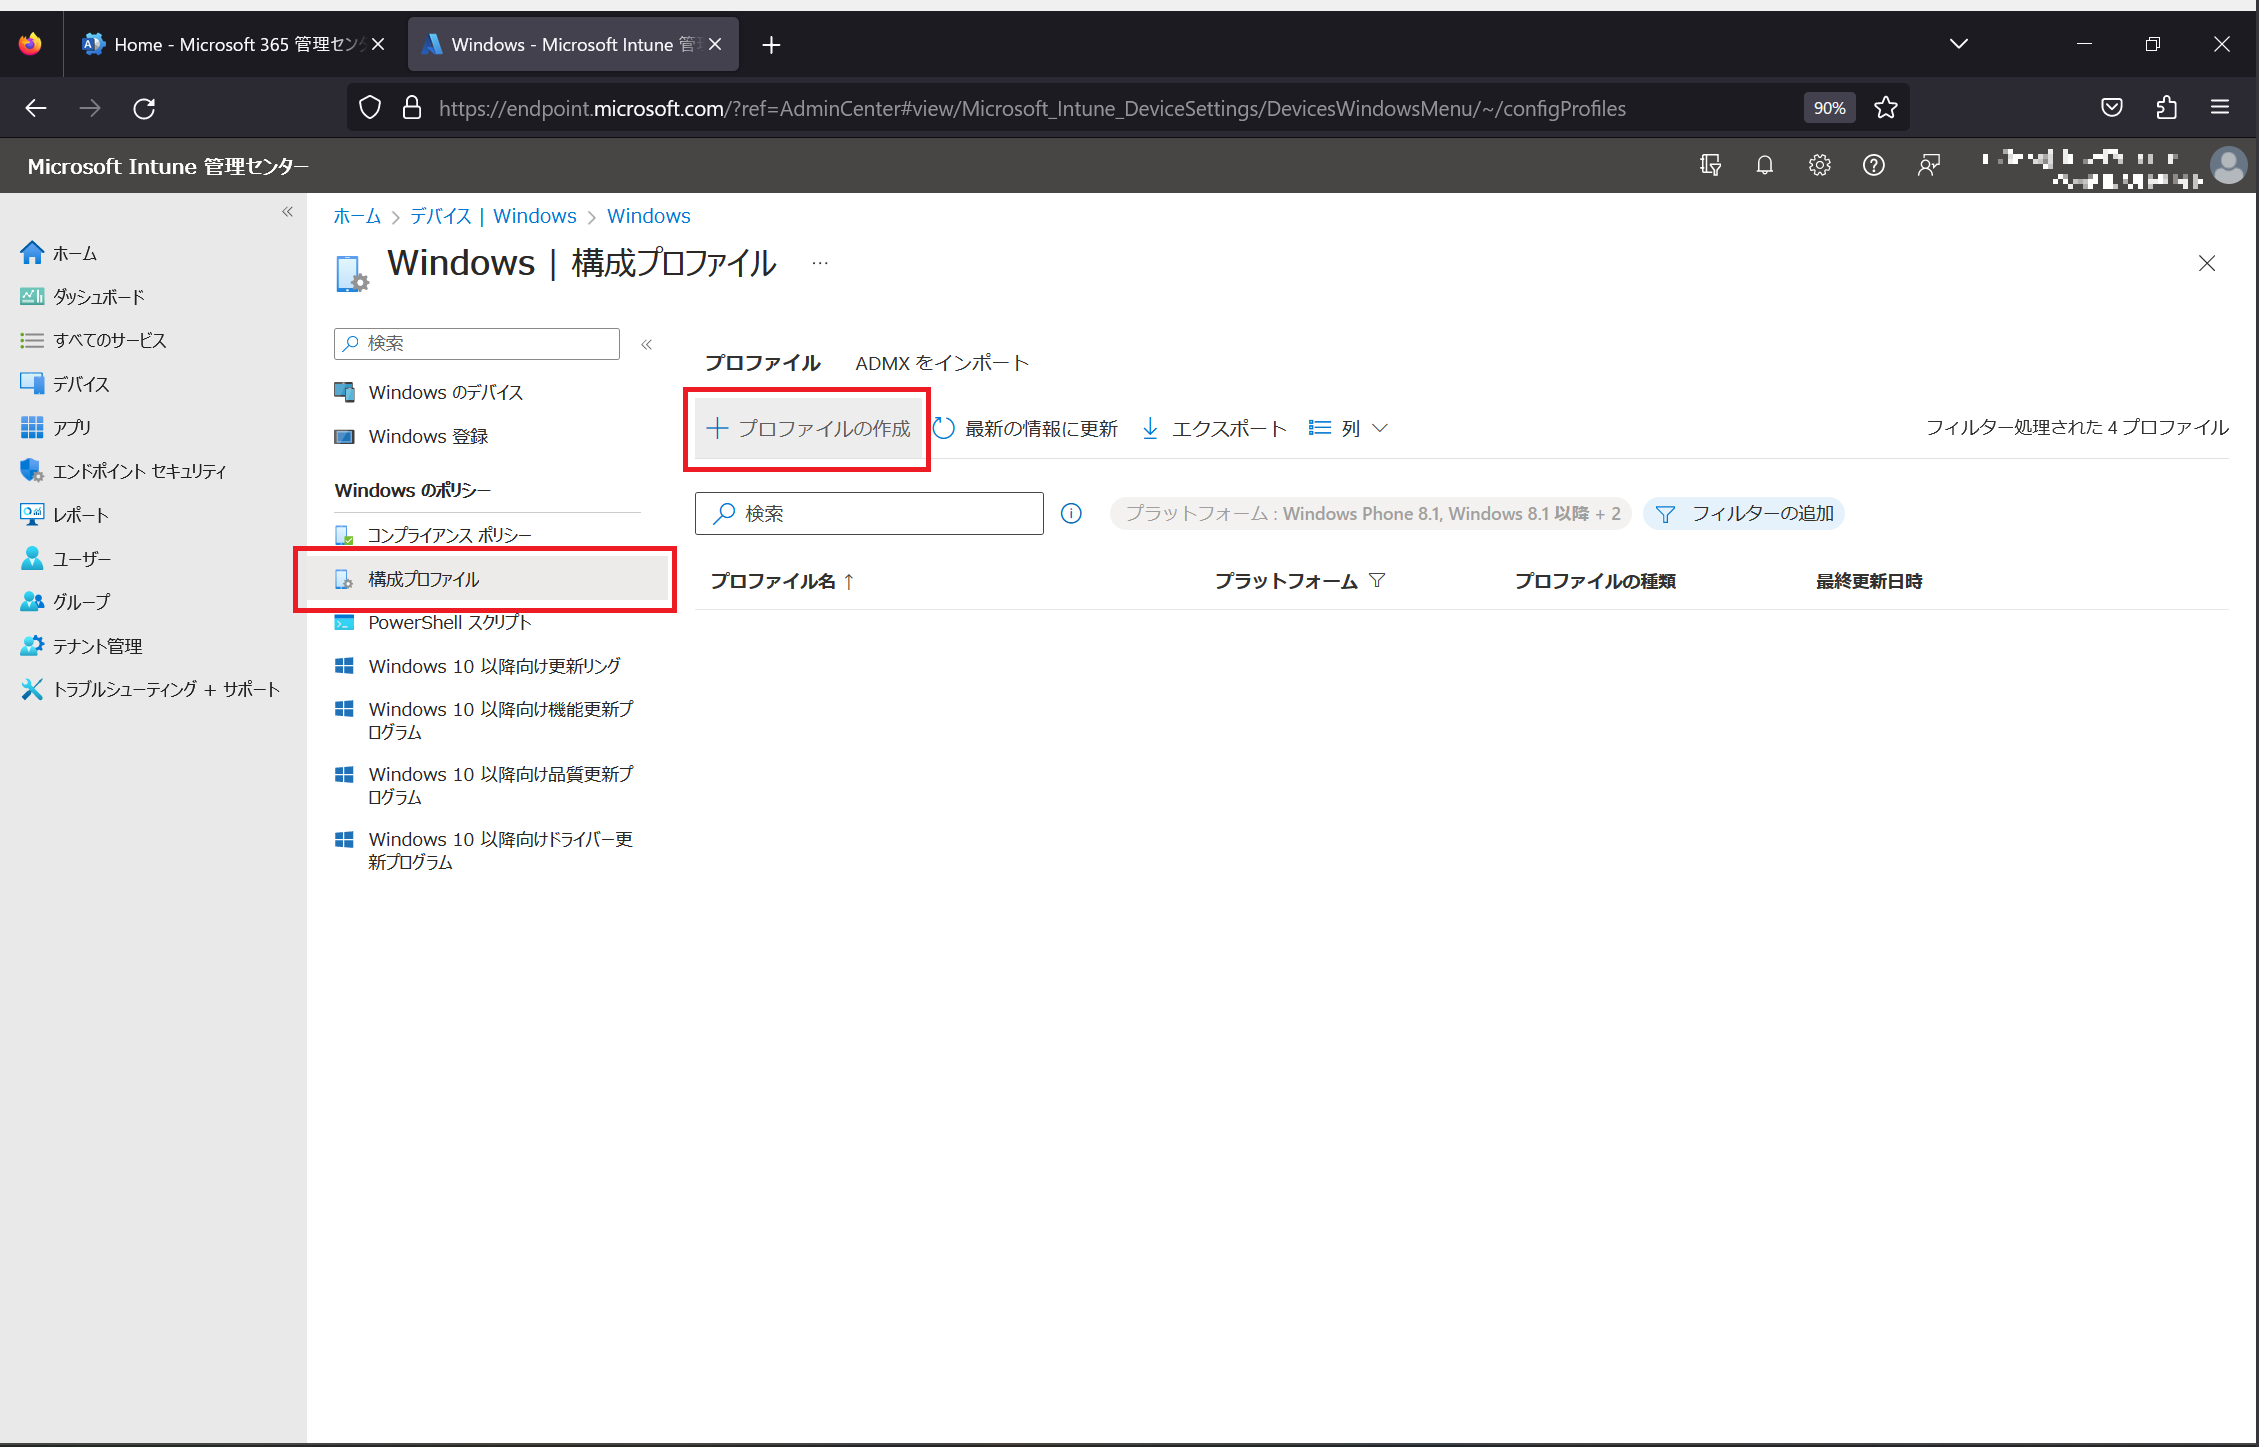Select the プロファイル tab
Viewport: 2266px width, 1452px height.
point(765,364)
